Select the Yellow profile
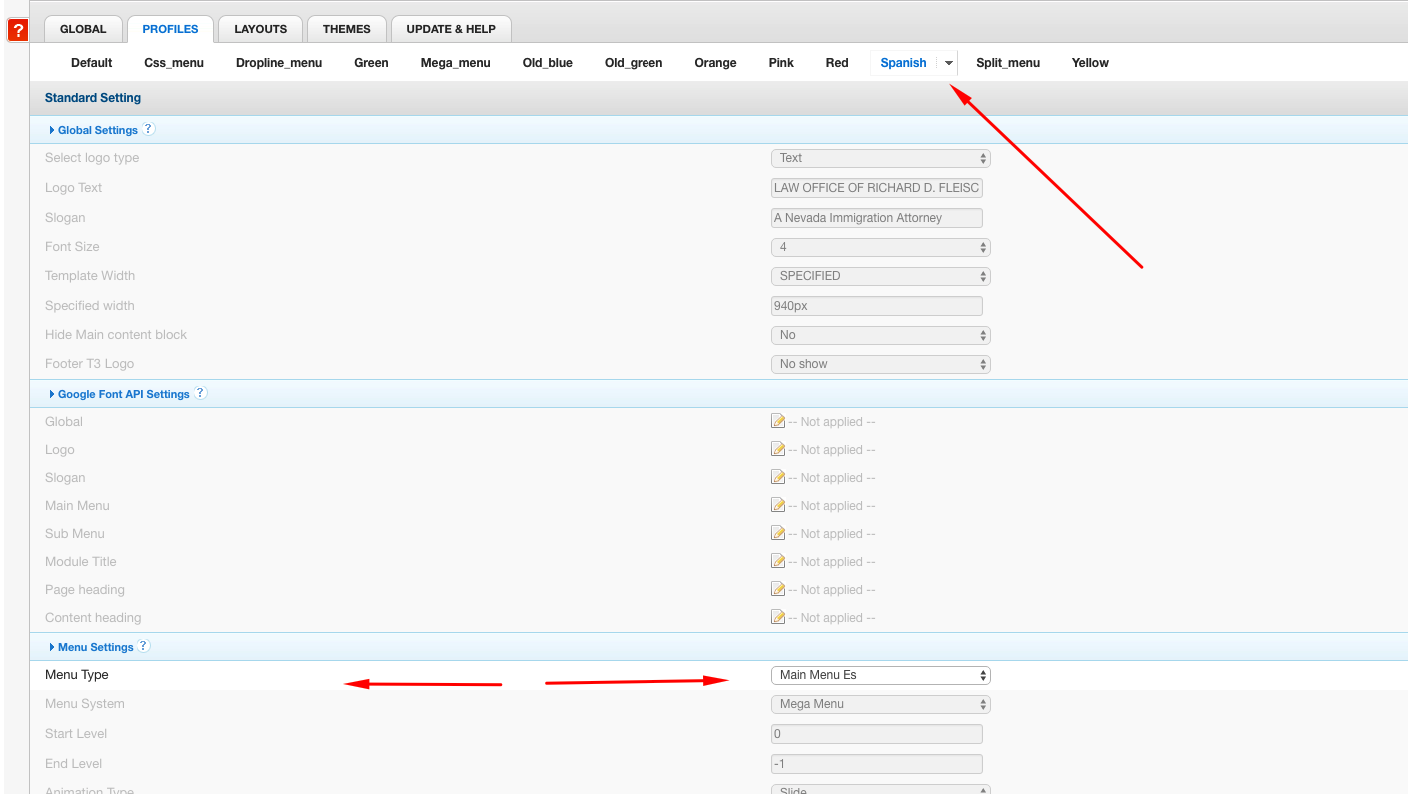Viewport: 1408px width, 794px height. coord(1090,63)
